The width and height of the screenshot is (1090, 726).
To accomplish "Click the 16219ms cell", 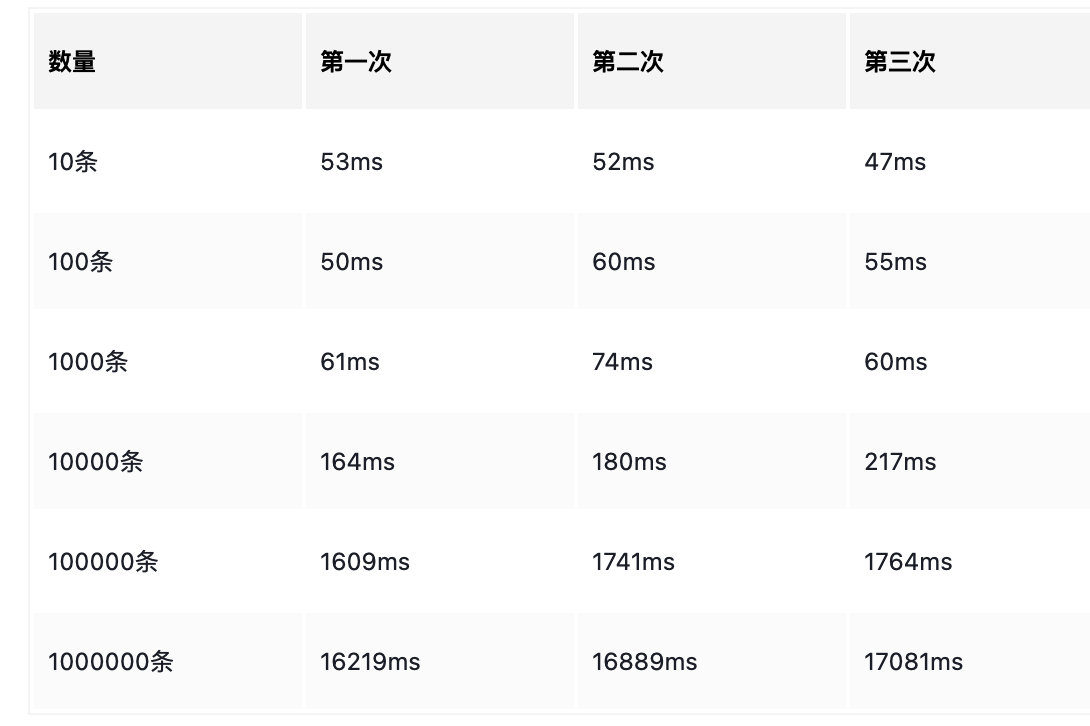I will click(440, 661).
